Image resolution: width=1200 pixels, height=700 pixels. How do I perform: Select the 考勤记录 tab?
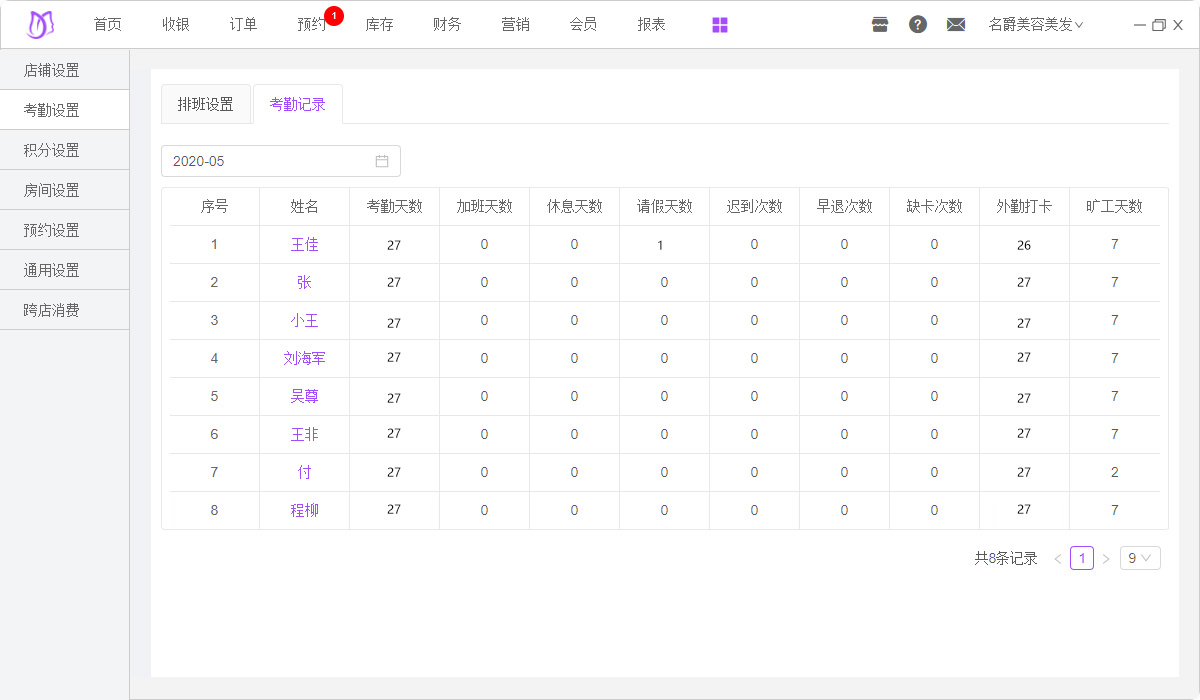298,104
